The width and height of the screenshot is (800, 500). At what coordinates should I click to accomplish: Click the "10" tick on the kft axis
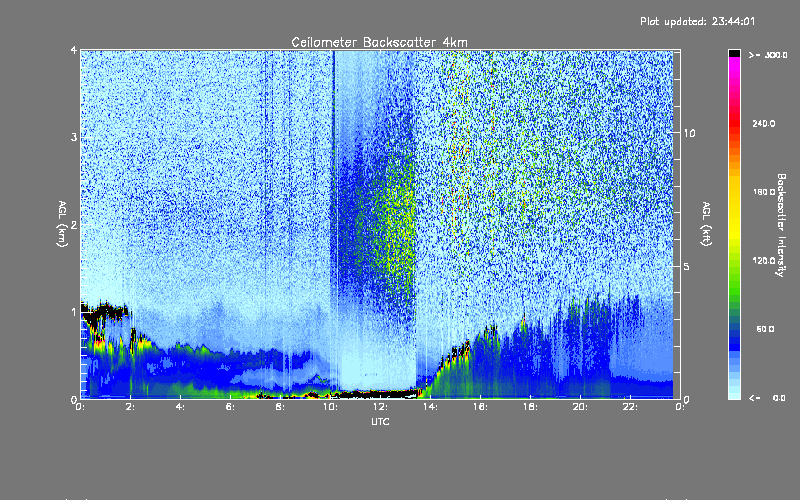[x=689, y=133]
